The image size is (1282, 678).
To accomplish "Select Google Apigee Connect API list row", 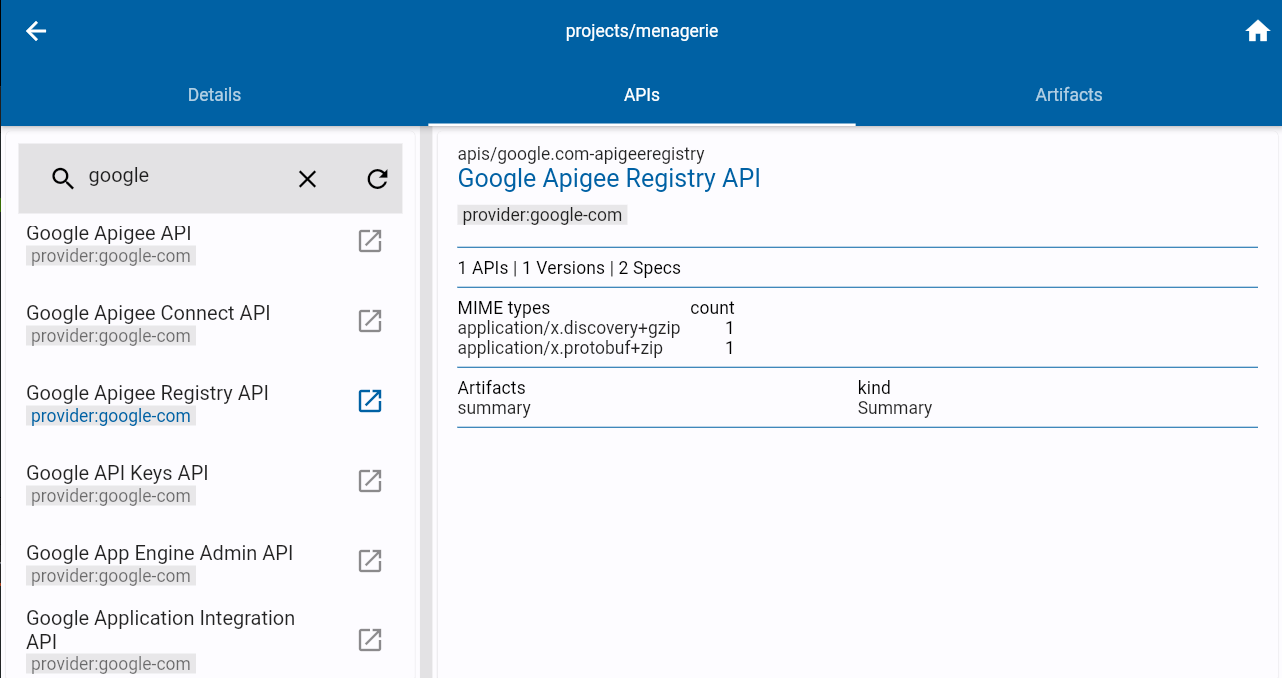I will [210, 324].
